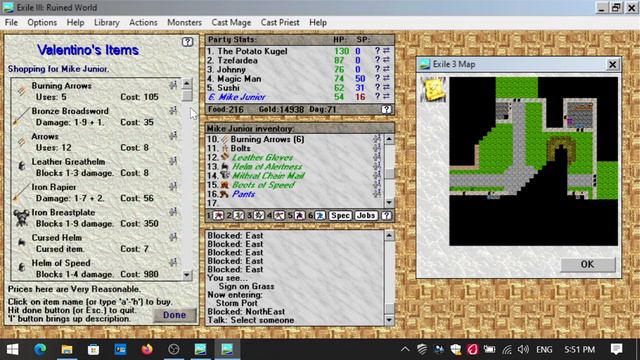Image resolution: width=640 pixels, height=360 pixels.
Task: Click OK in Exile 3 Map window
Action: 587,264
